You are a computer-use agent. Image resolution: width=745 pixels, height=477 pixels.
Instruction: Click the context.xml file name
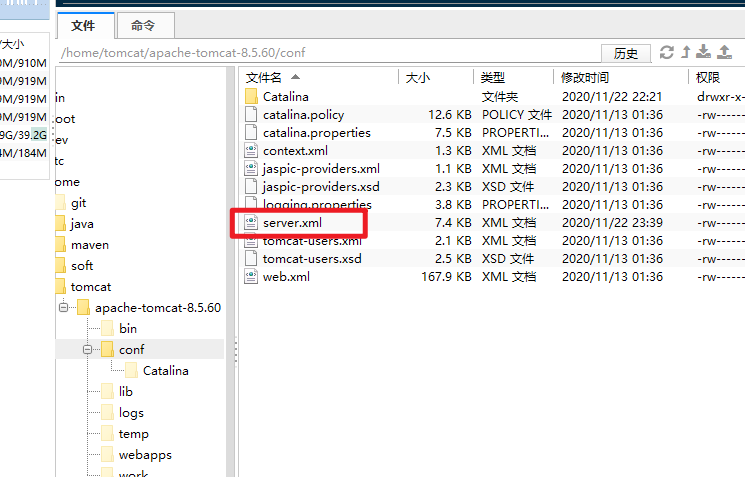click(x=295, y=151)
